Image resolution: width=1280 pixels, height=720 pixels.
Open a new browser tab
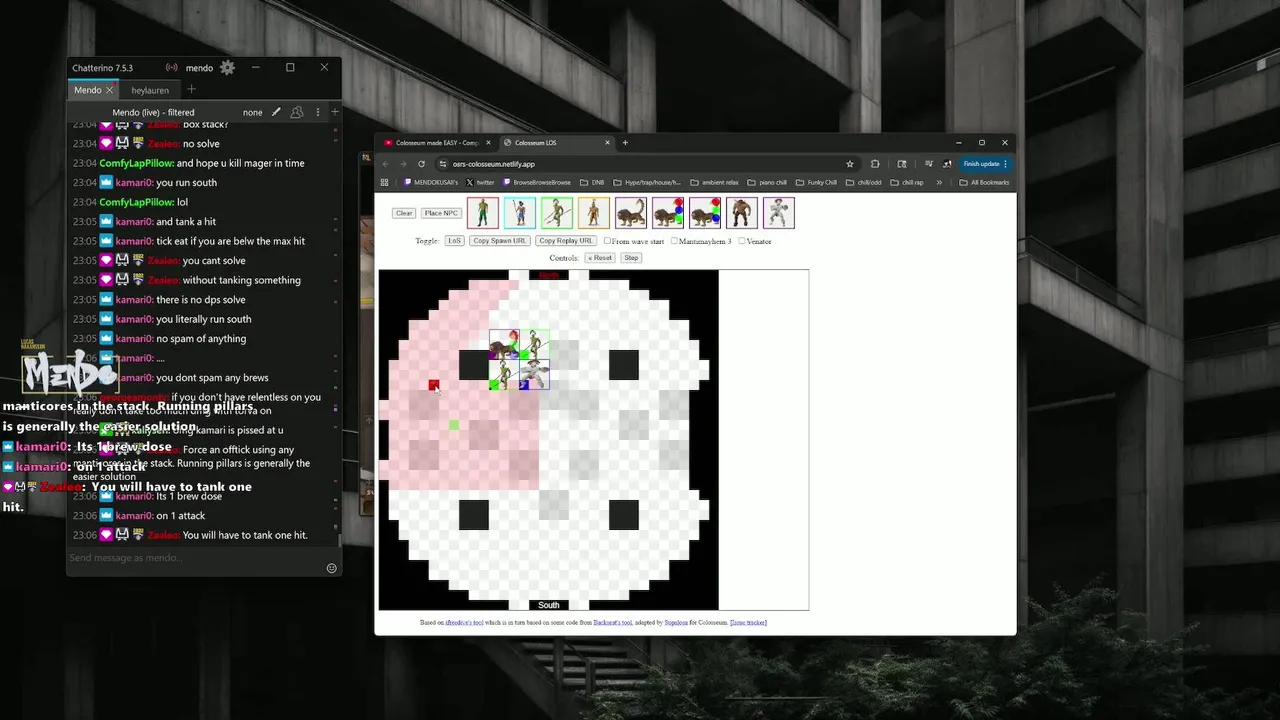coord(625,143)
